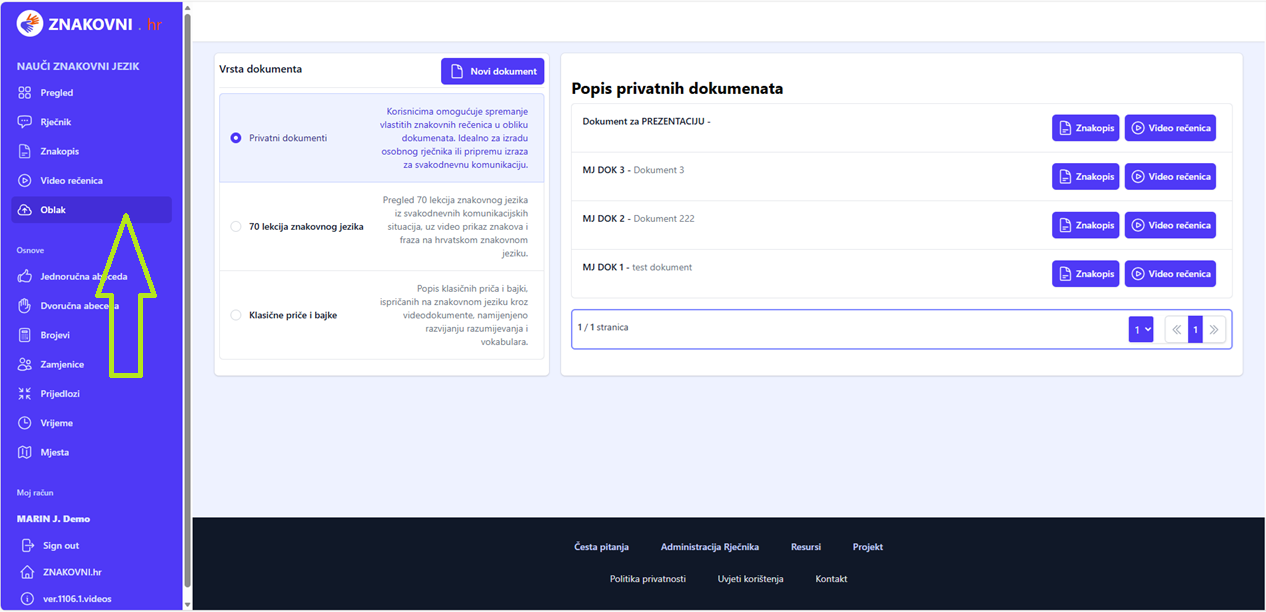Viewport: 1266px width, 612px height.
Task: Open Zamjenice in the sidebar menu
Action: click(x=62, y=365)
